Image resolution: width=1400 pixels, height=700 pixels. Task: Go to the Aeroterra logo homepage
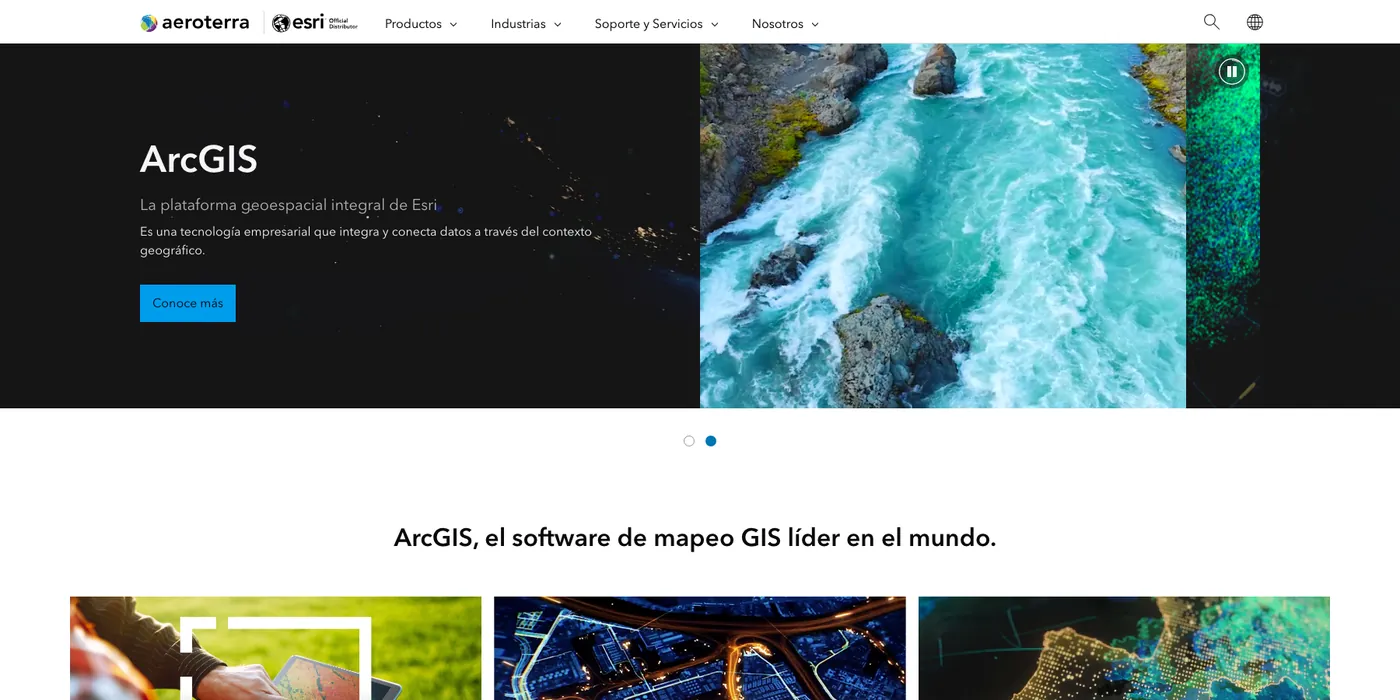click(195, 23)
